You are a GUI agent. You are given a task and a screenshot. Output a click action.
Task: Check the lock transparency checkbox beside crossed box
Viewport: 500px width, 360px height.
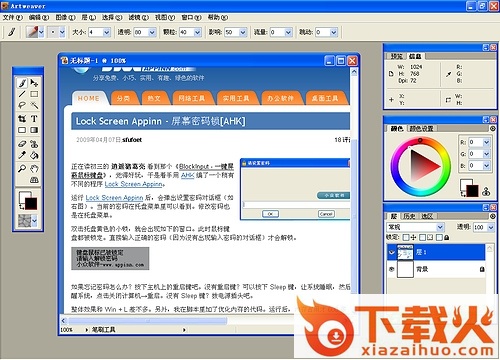[x=422, y=237]
